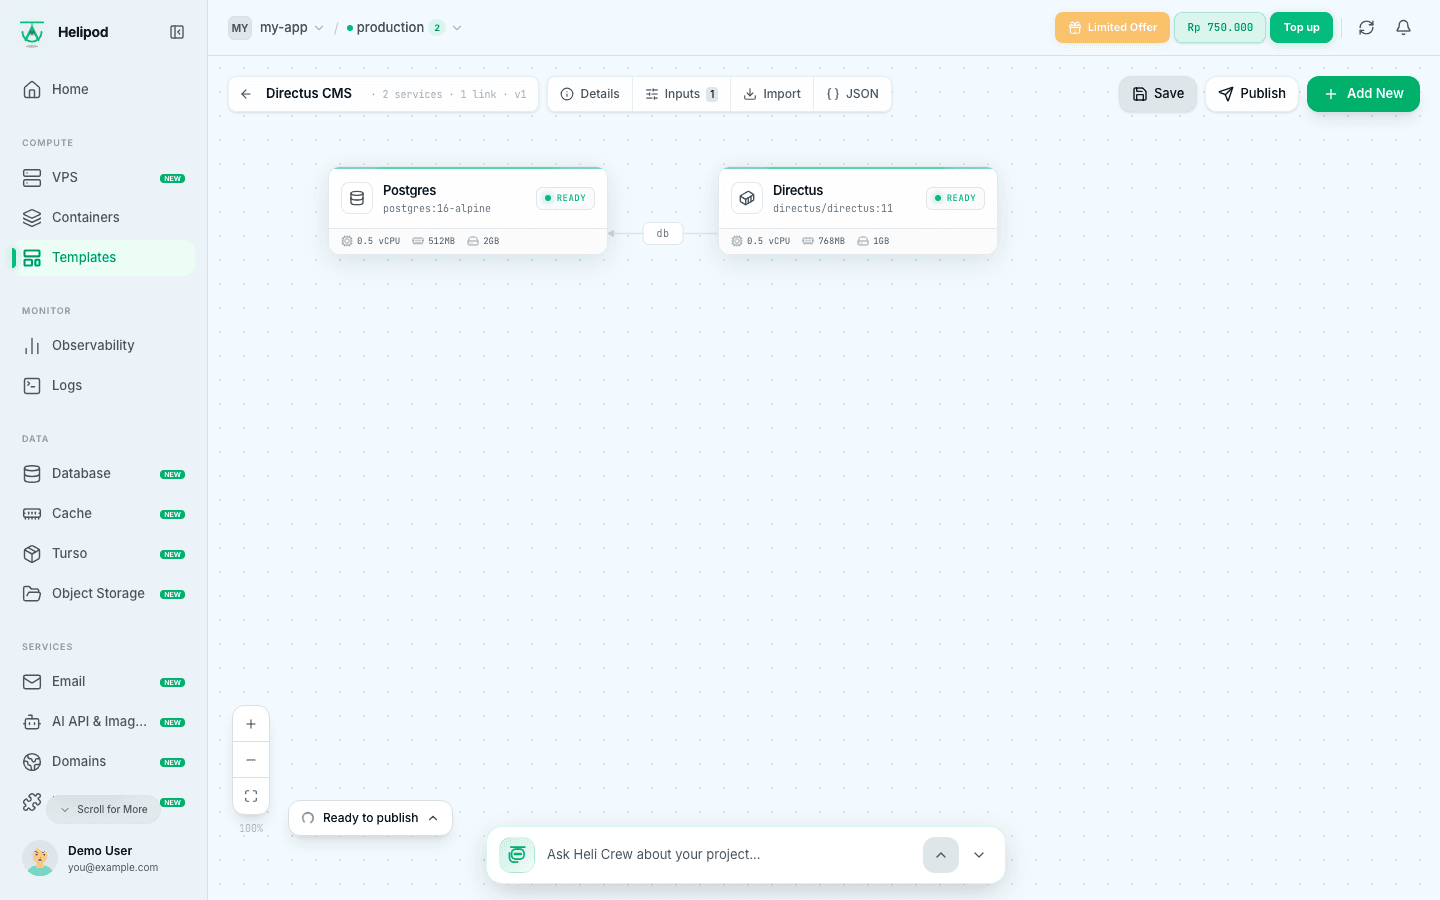The height and width of the screenshot is (900, 1440).
Task: Expand the Ready to publish status
Action: click(370, 818)
